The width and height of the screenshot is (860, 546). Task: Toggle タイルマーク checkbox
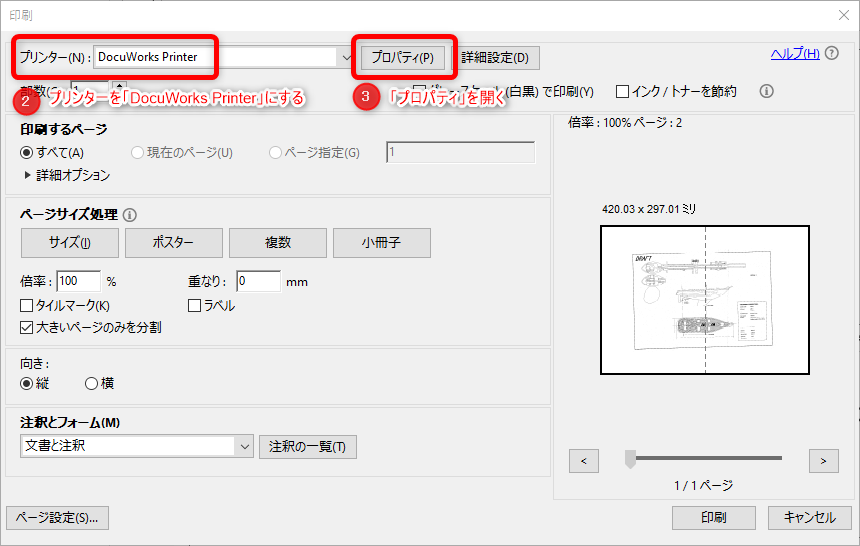27,306
